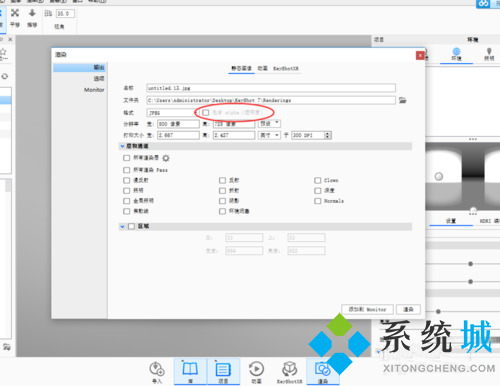
Task: Click the HDRI pin circle on environment preview
Action: 439,176
